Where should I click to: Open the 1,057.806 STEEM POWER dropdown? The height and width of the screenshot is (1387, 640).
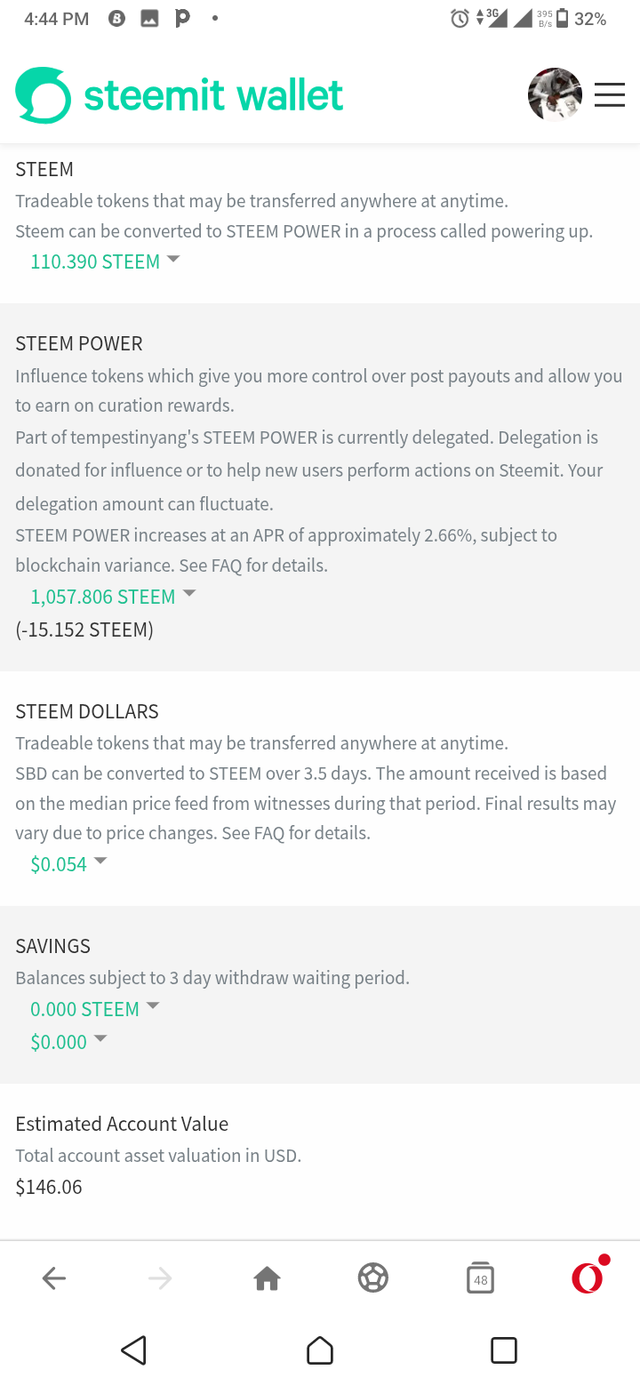point(113,597)
